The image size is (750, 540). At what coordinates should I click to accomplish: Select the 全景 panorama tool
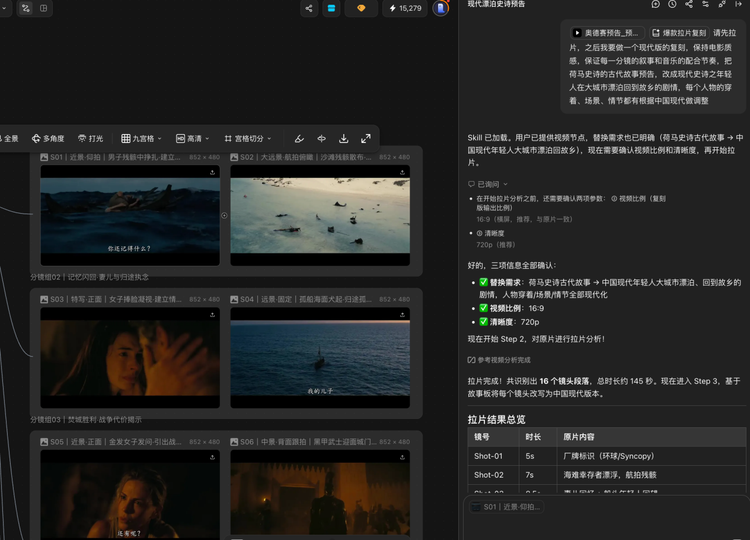point(11,139)
